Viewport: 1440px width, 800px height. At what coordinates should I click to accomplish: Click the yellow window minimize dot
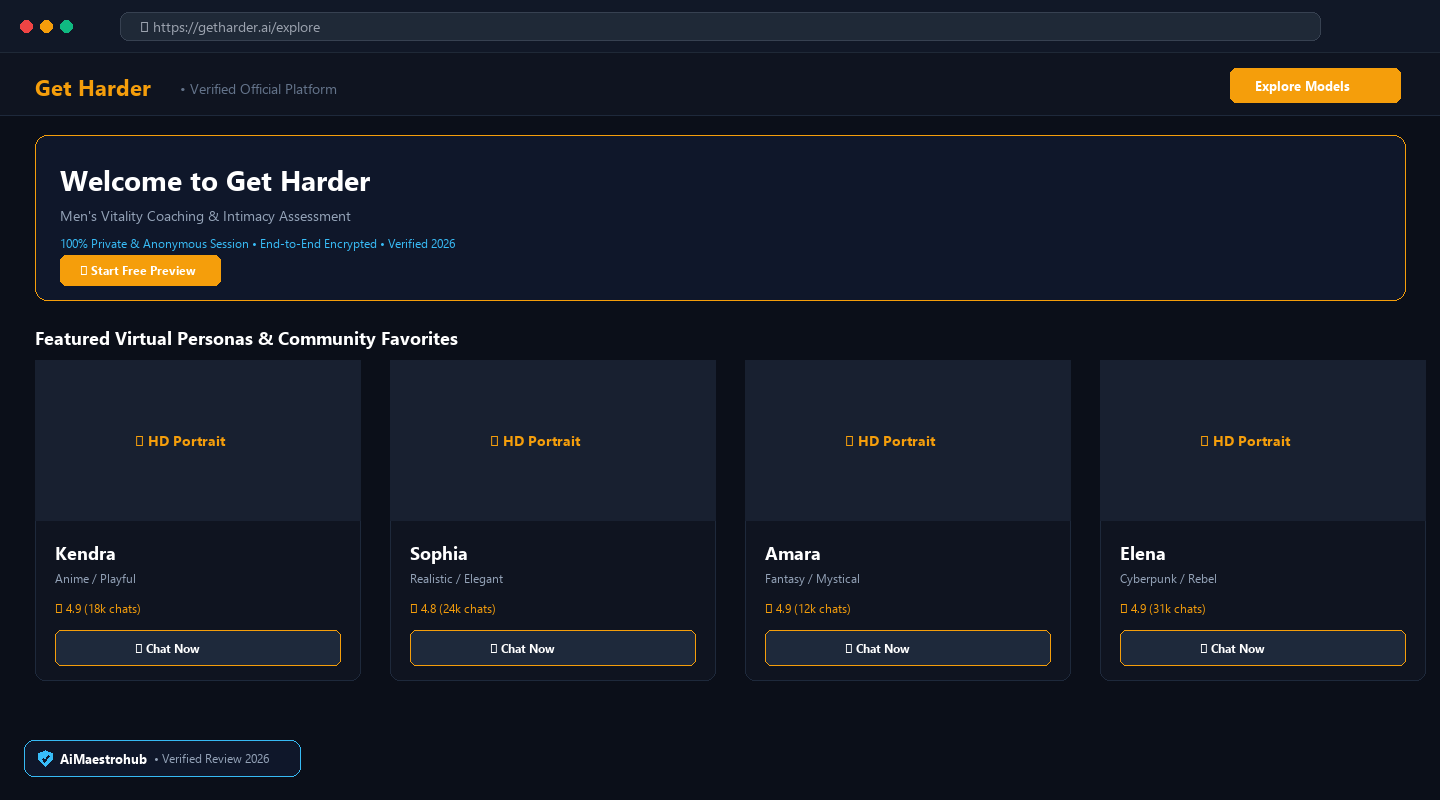coord(46,27)
